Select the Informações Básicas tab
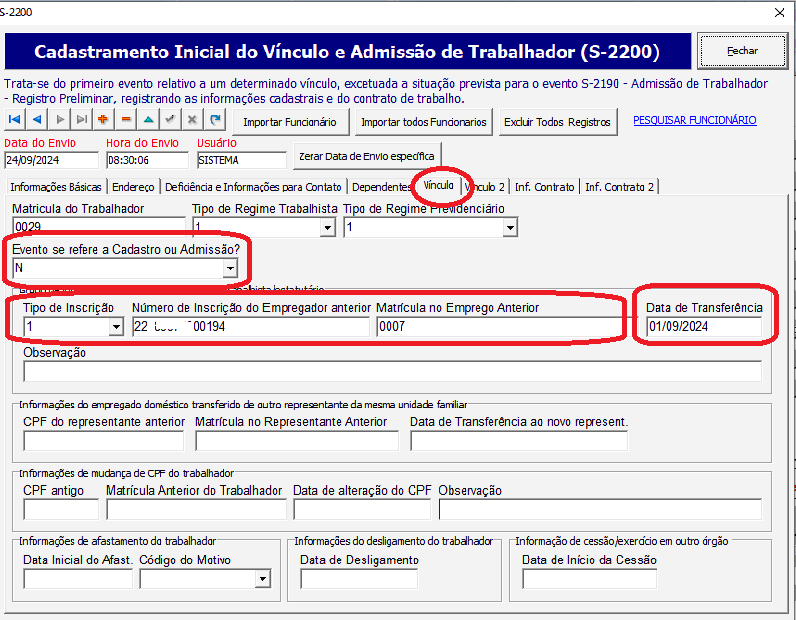796x620 pixels. tap(55, 187)
